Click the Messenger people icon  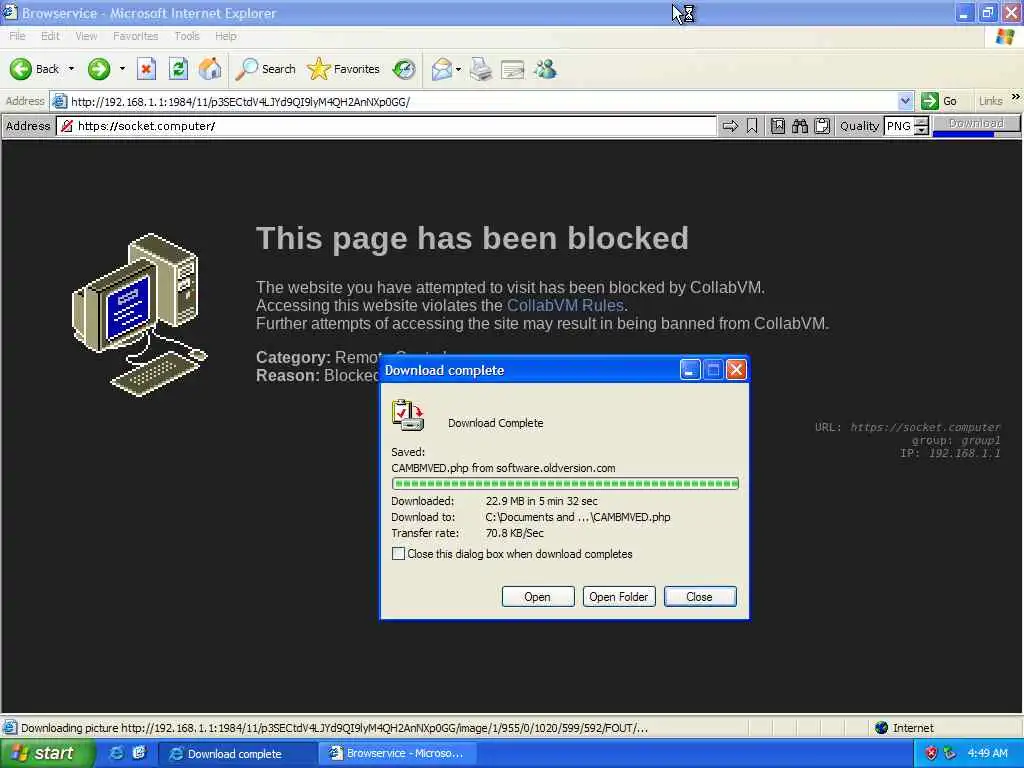[545, 69]
